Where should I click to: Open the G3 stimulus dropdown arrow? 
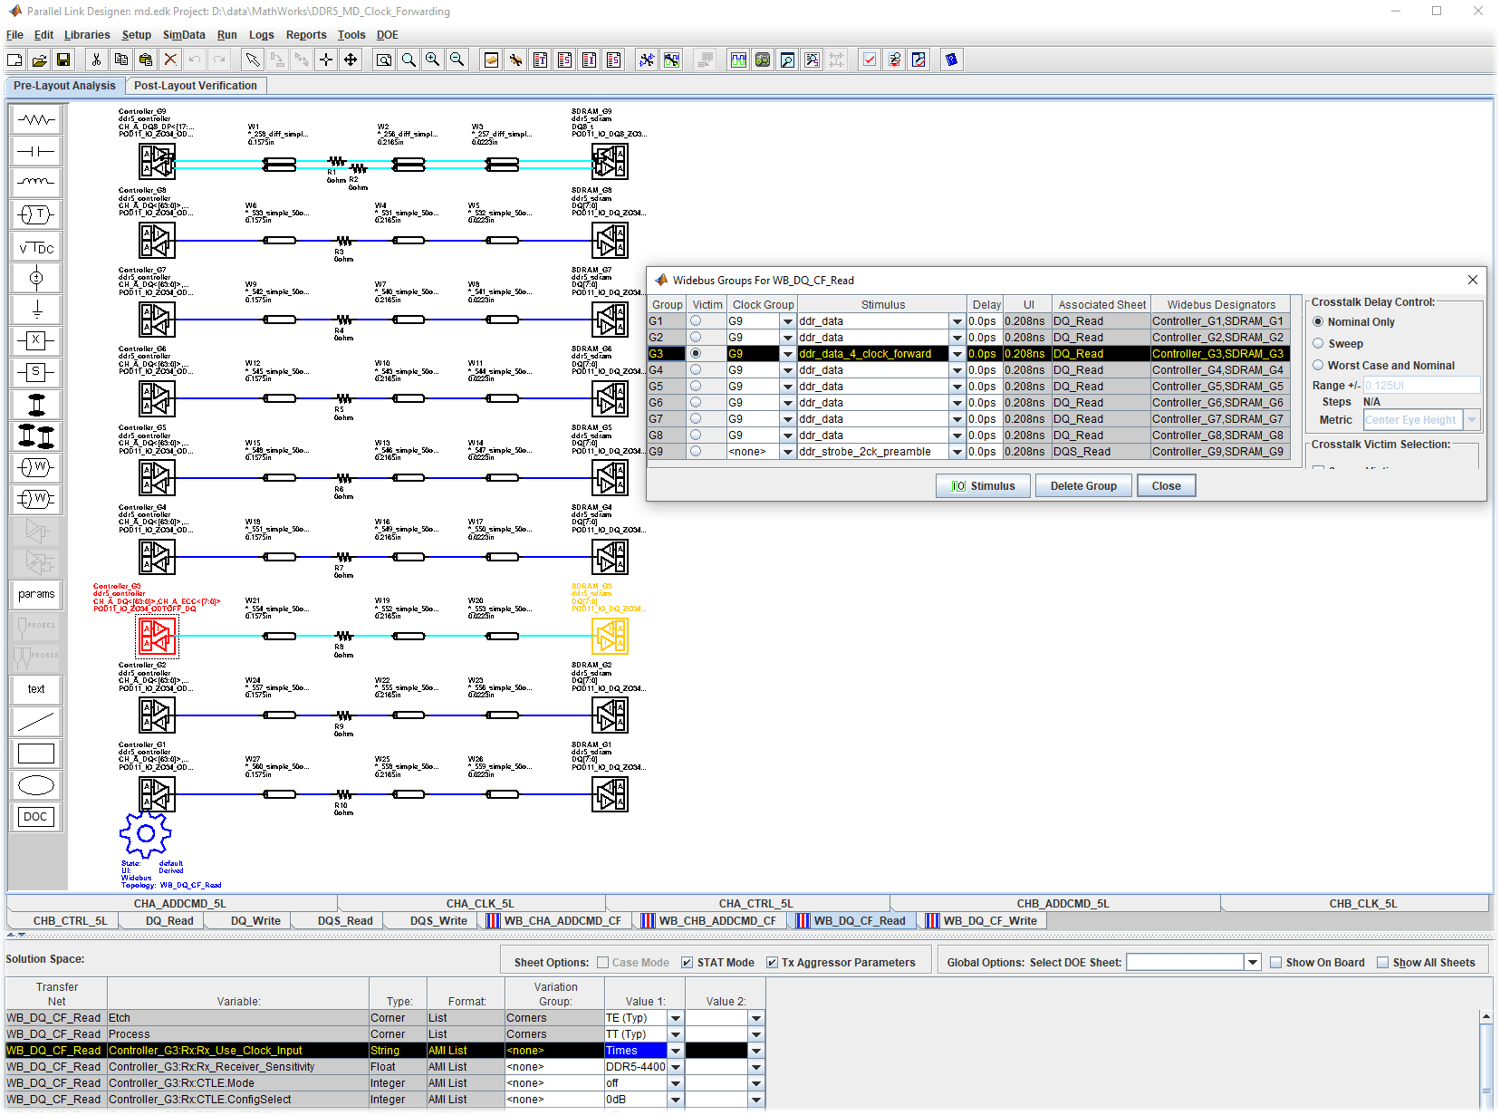coord(957,354)
